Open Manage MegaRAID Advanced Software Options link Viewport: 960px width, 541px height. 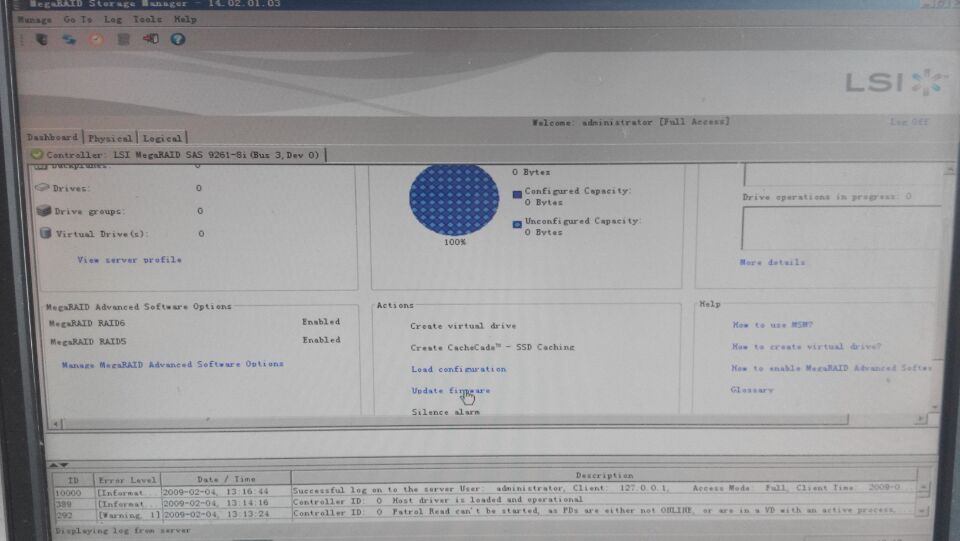coord(173,364)
